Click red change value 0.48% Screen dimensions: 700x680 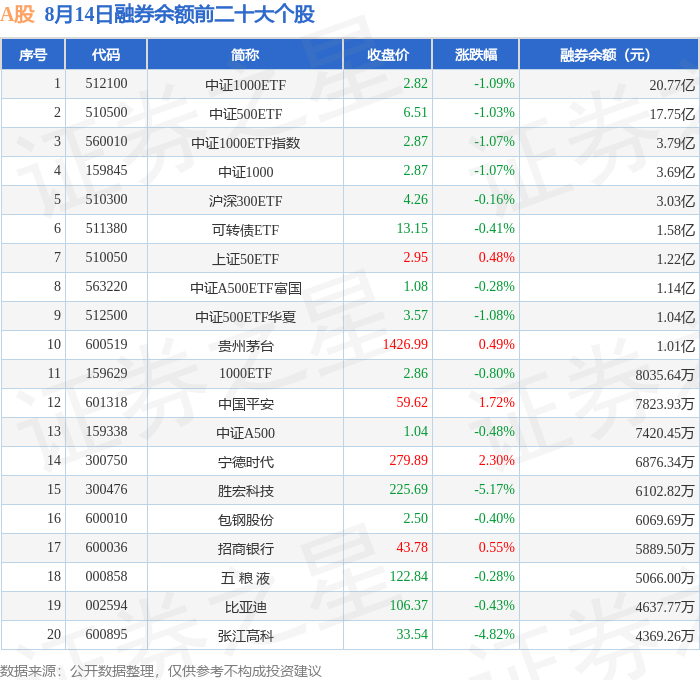tap(496, 257)
